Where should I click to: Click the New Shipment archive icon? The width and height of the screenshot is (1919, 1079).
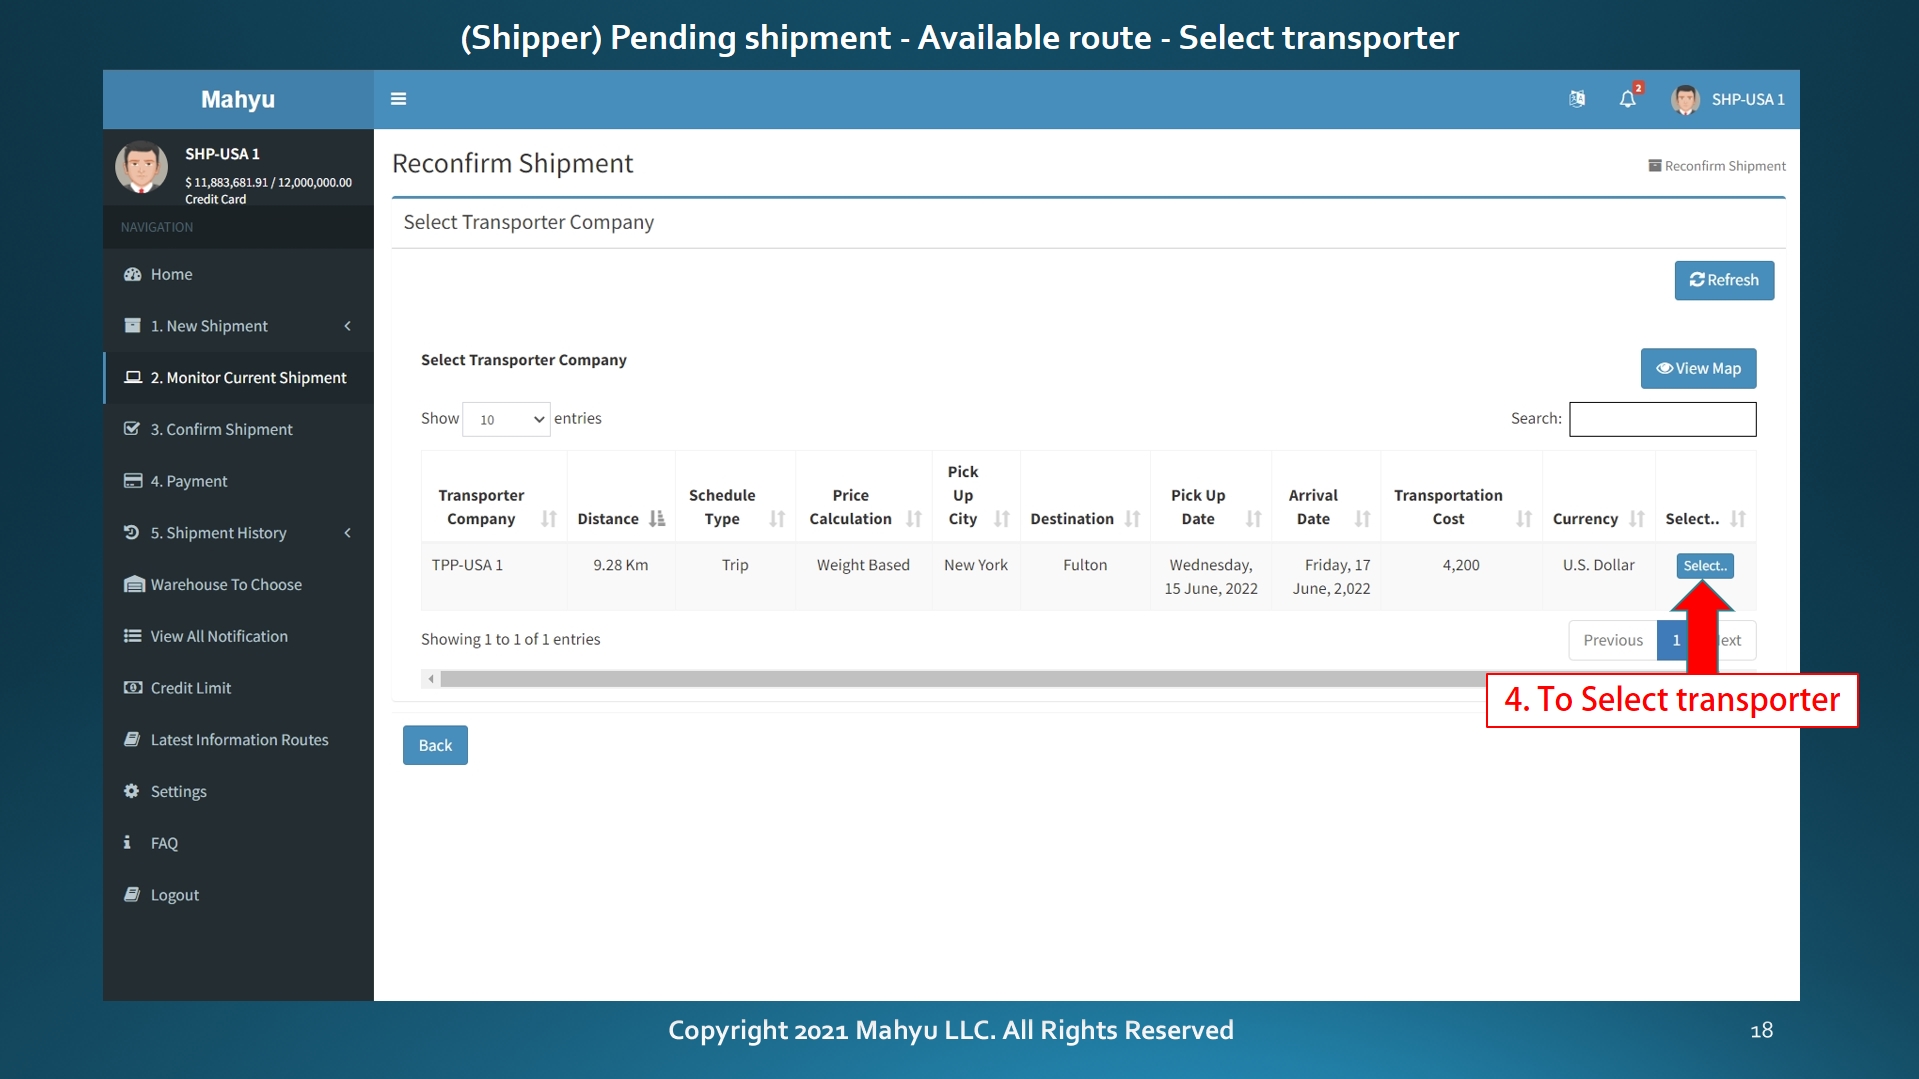132,326
